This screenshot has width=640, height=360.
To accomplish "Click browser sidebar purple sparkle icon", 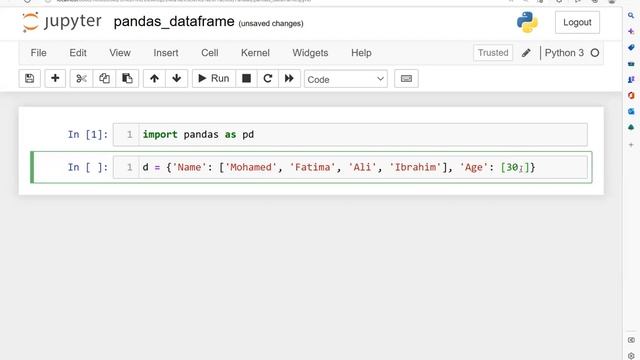I will tap(631, 31).
